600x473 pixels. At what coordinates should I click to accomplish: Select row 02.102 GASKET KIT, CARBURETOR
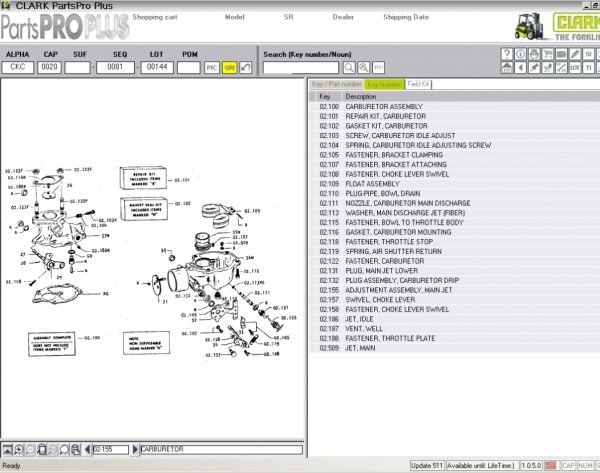[454, 126]
